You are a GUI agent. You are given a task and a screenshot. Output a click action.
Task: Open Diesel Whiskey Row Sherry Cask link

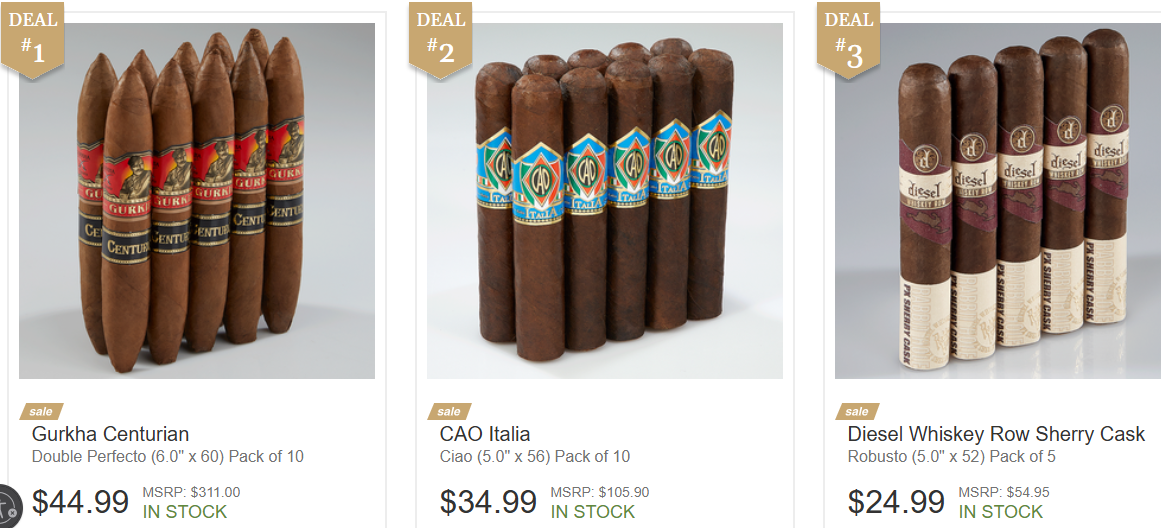pos(996,434)
